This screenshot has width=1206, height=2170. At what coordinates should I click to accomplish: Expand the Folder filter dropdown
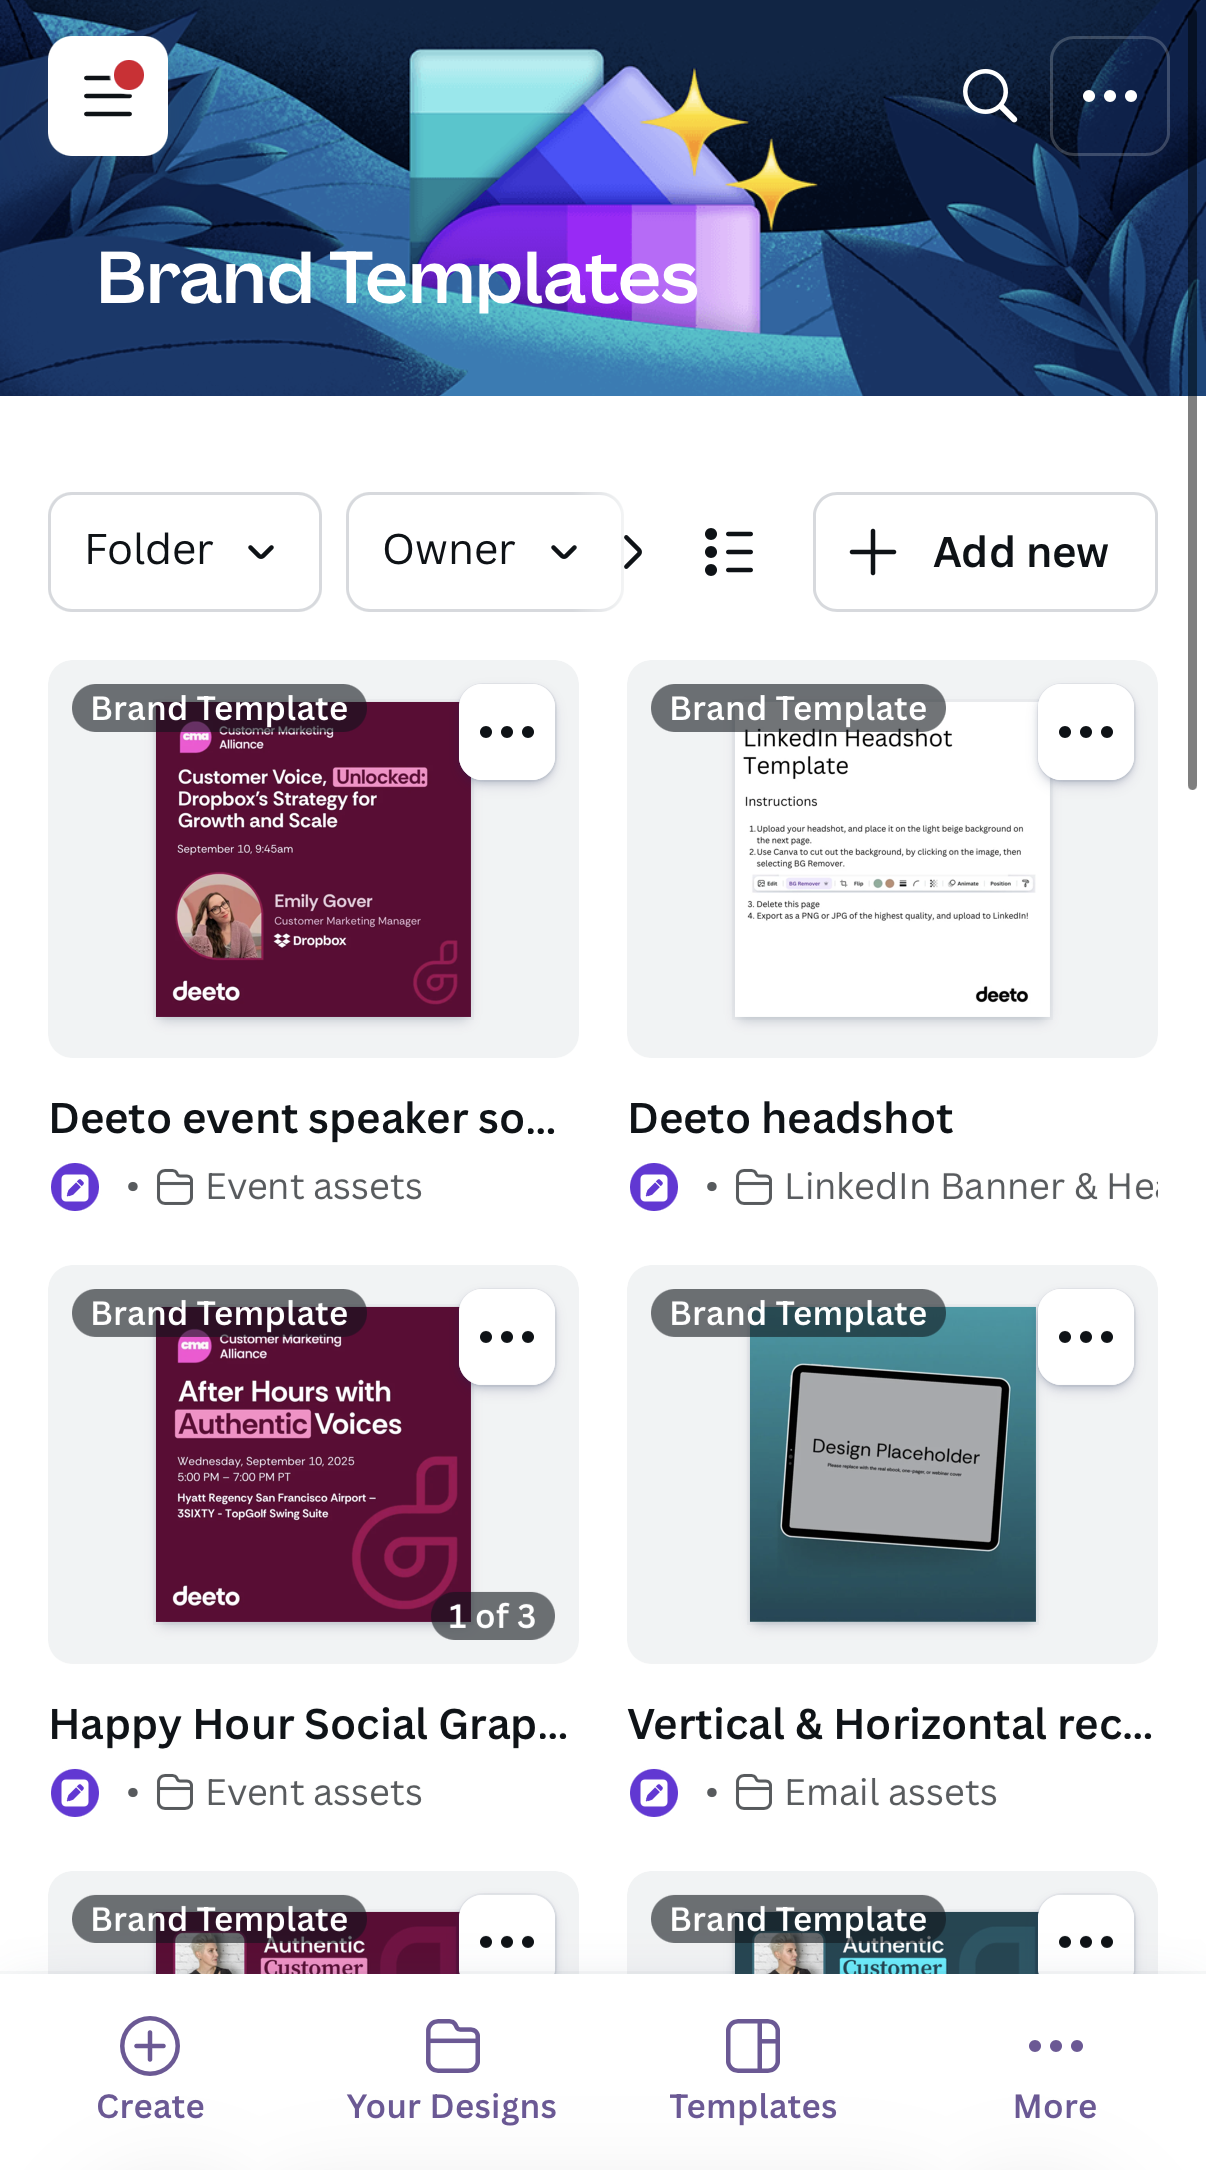[x=185, y=551]
